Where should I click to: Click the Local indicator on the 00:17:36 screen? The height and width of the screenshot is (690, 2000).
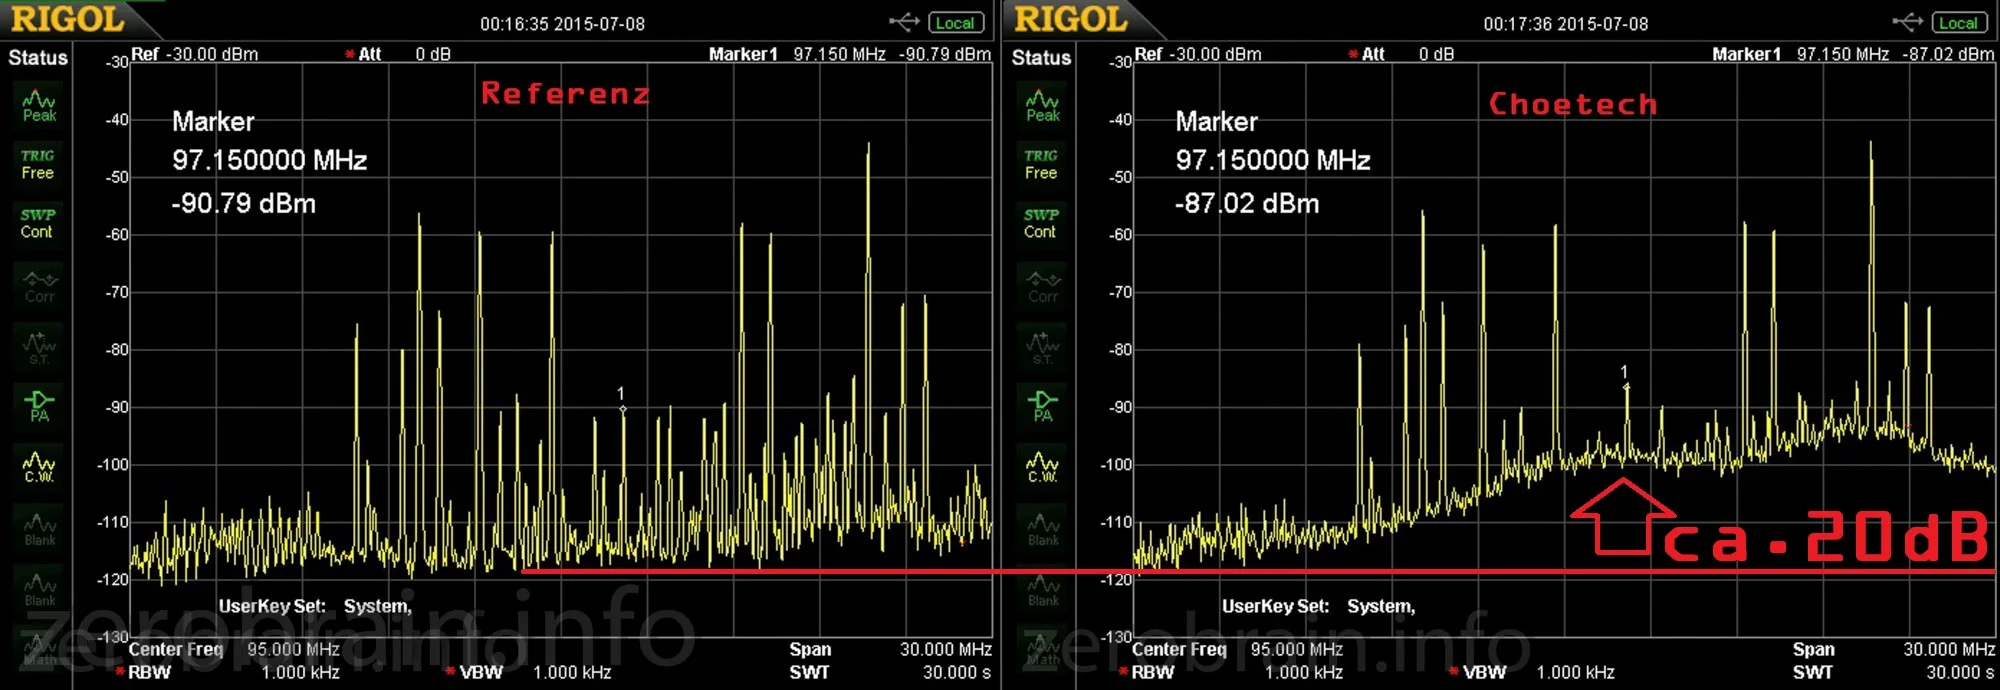[x=1960, y=23]
